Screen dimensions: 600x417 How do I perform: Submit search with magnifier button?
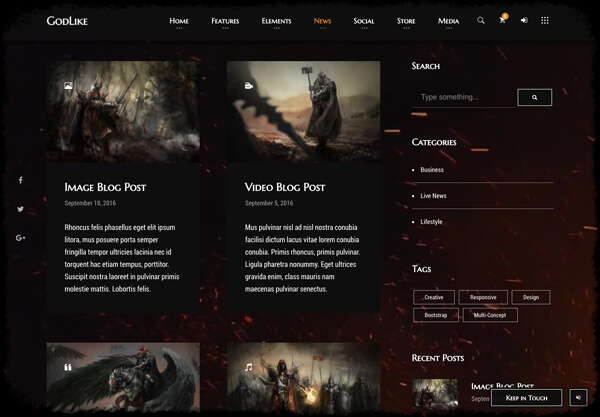tap(535, 98)
